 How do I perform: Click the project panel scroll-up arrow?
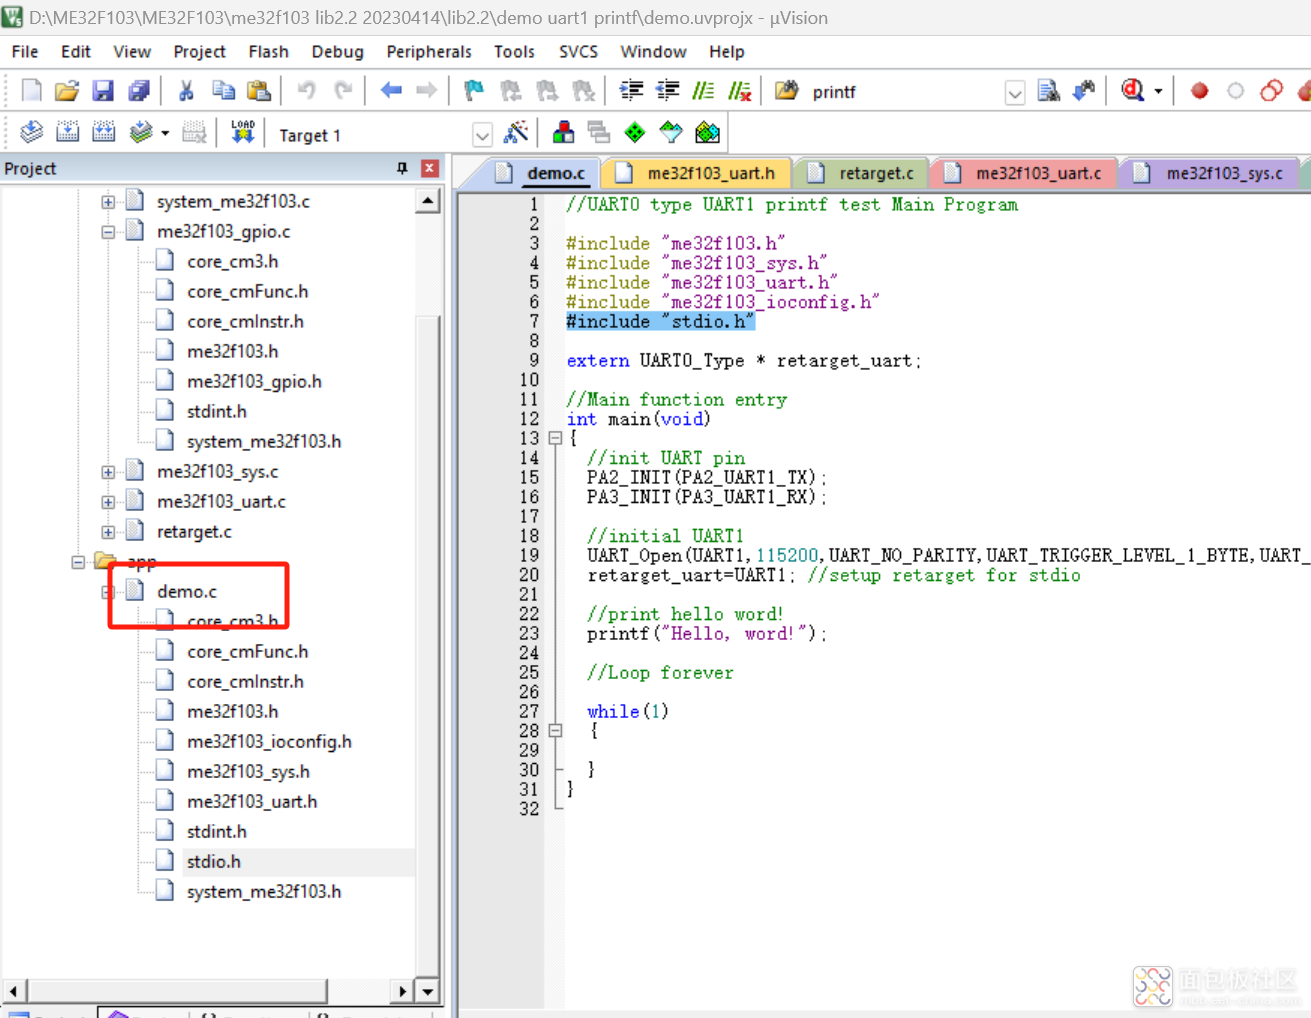[x=428, y=202]
